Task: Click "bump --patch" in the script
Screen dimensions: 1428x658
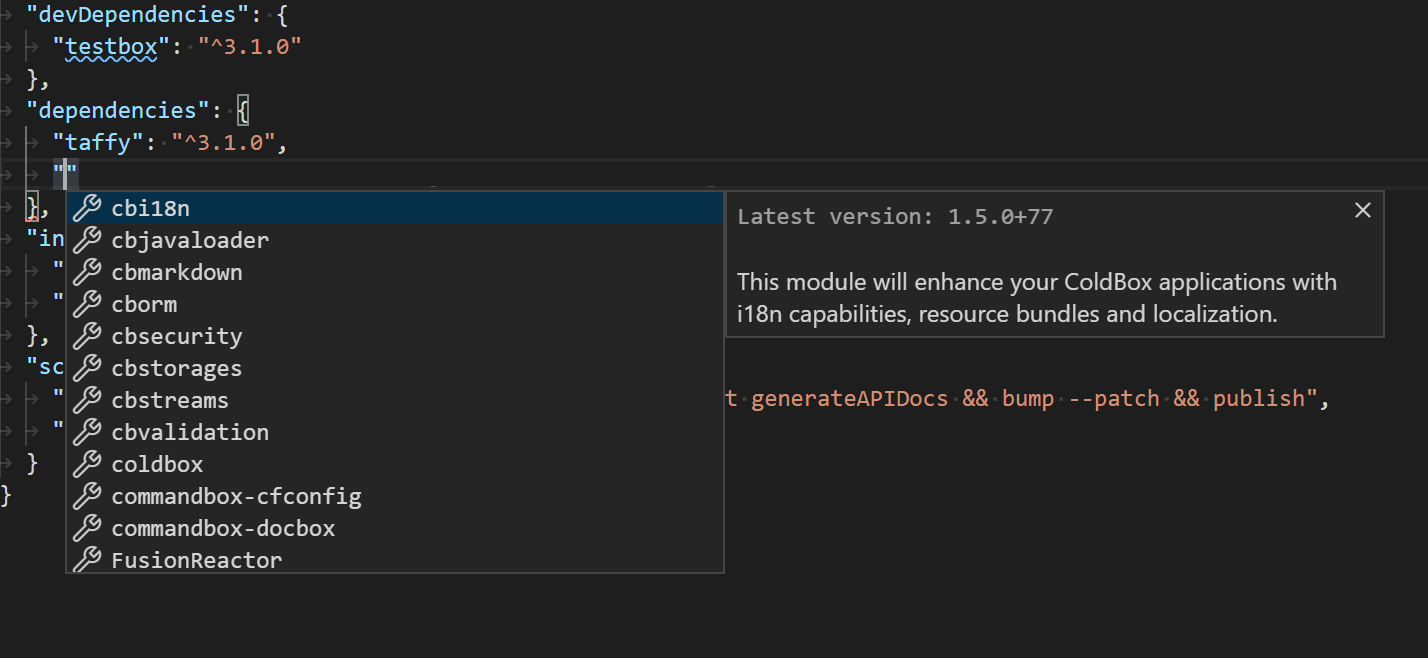Action: click(1079, 398)
